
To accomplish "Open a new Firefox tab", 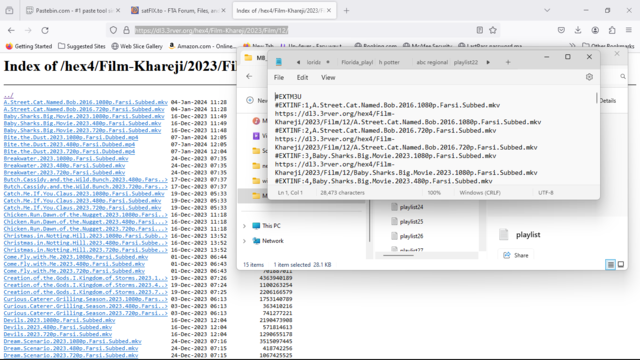I will [x=346, y=11].
